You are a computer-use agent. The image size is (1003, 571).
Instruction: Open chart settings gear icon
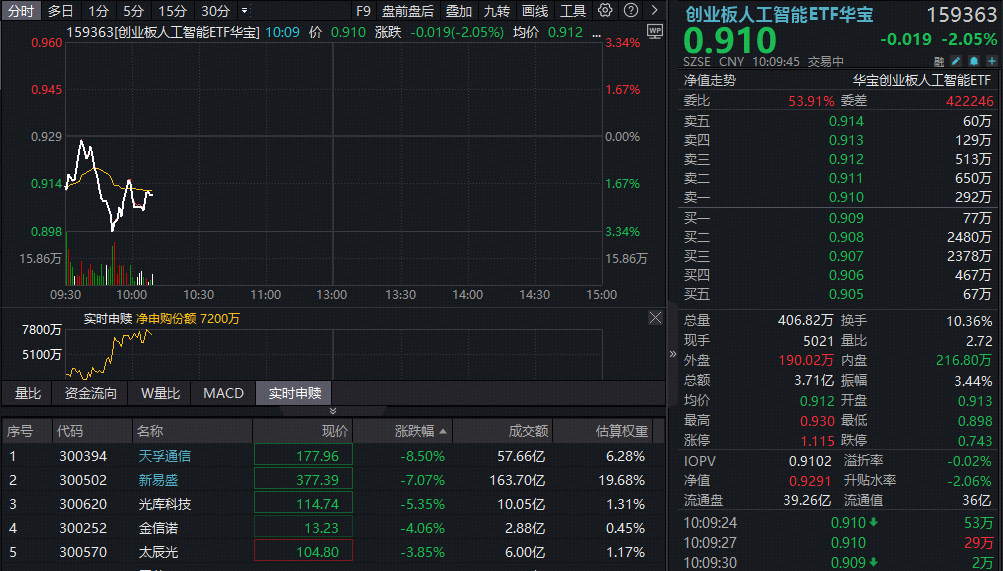[605, 11]
